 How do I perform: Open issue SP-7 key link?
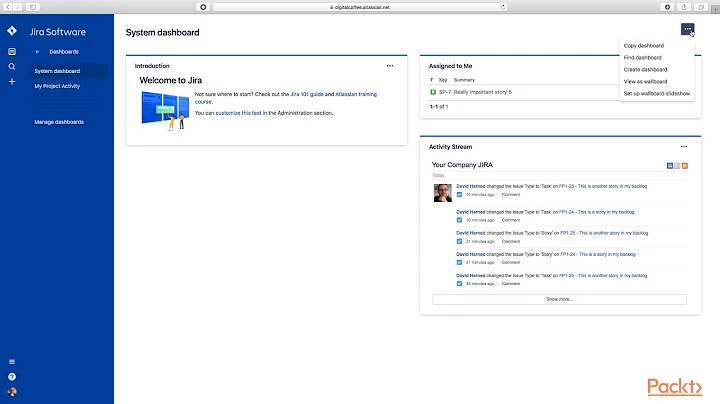coord(445,92)
